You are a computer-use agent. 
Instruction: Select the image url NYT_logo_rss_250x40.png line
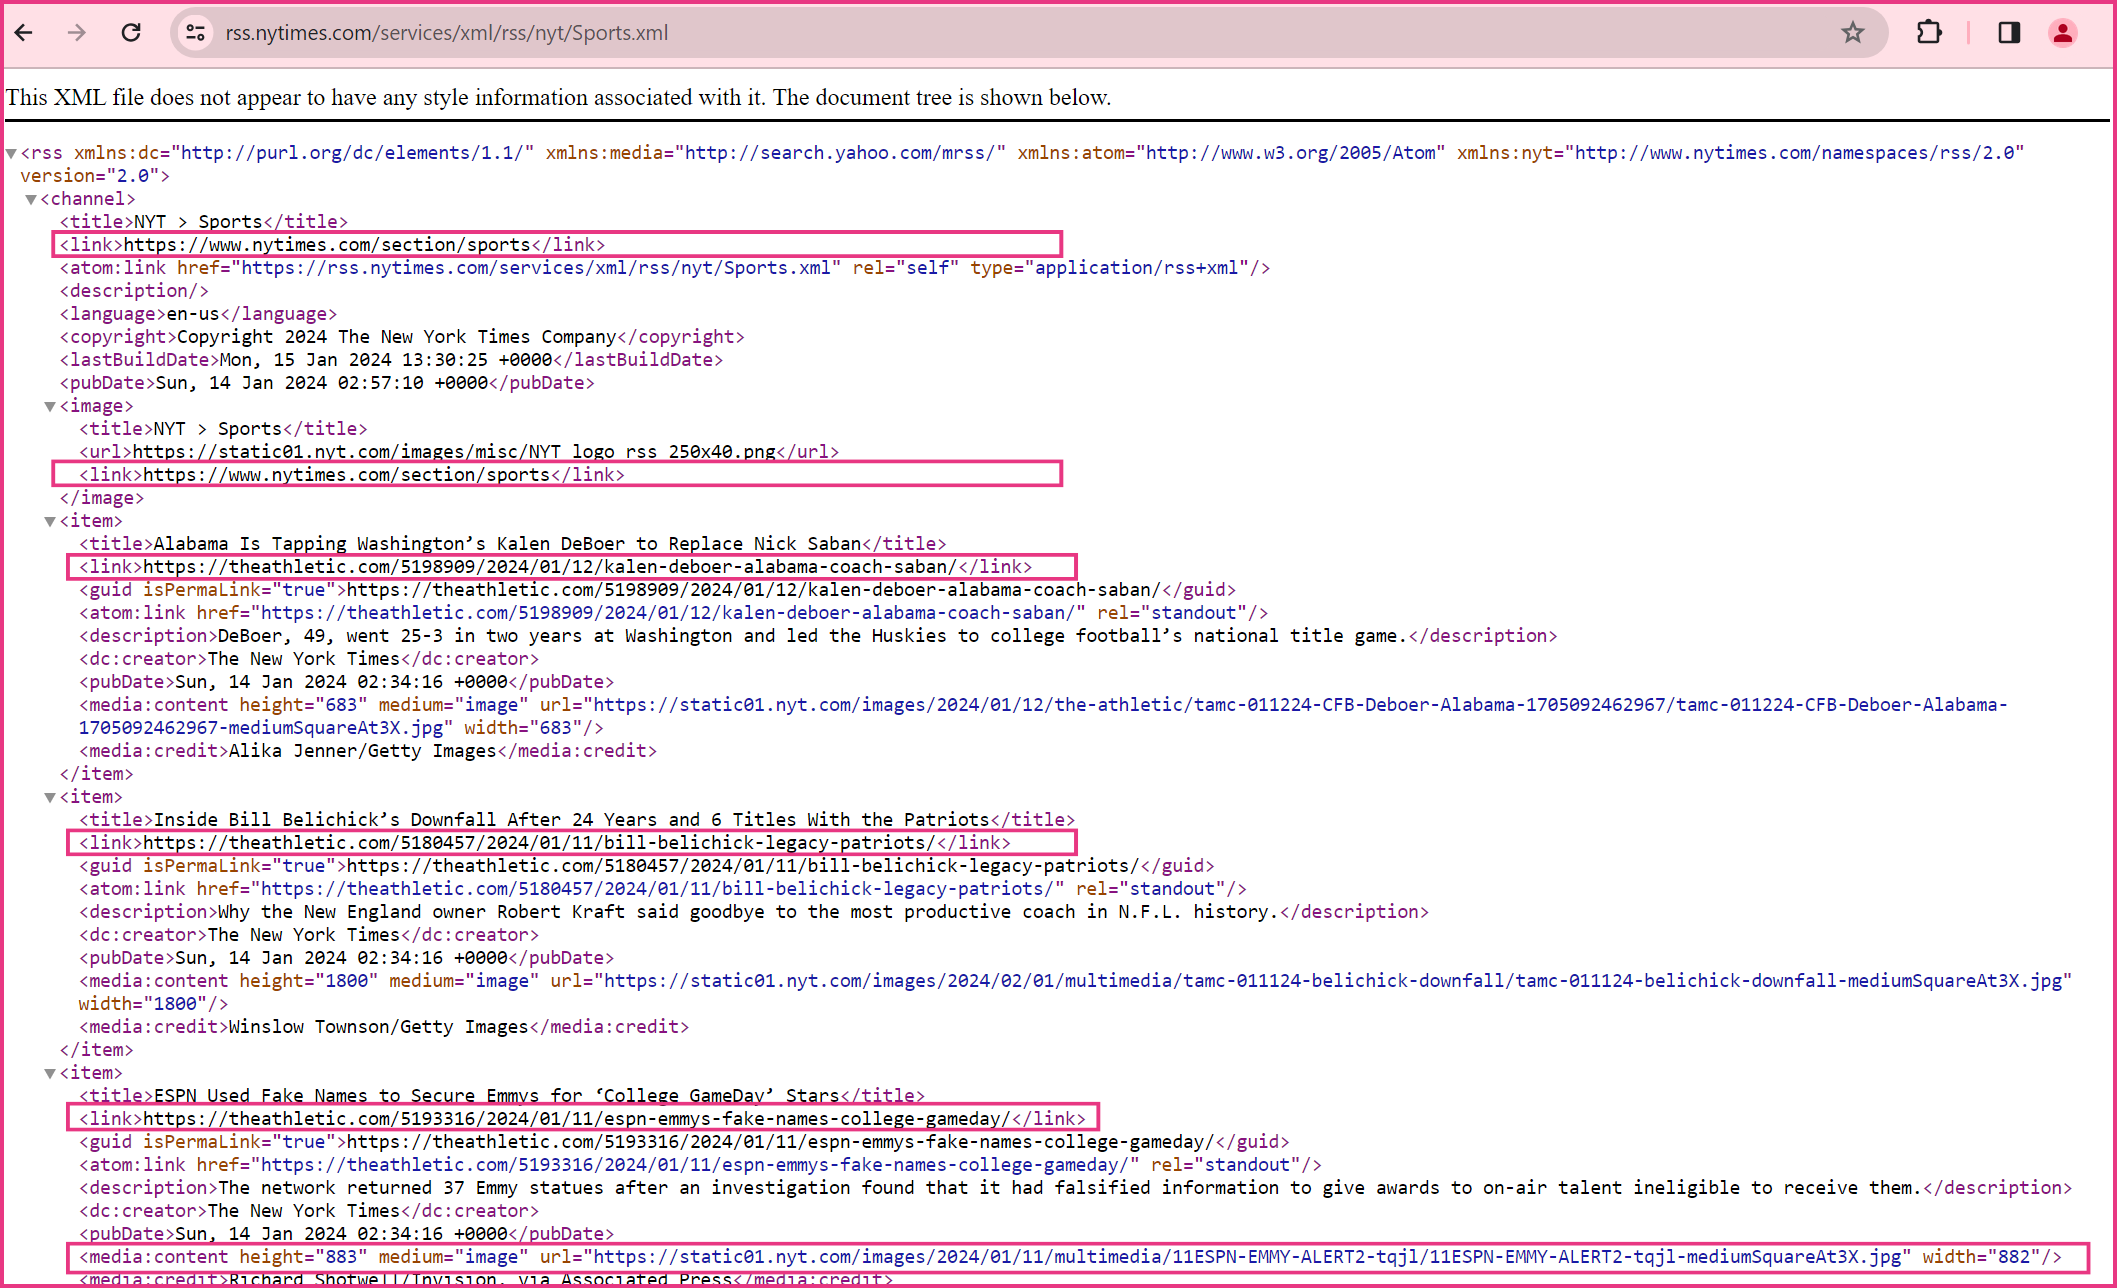pyautogui.click(x=459, y=452)
